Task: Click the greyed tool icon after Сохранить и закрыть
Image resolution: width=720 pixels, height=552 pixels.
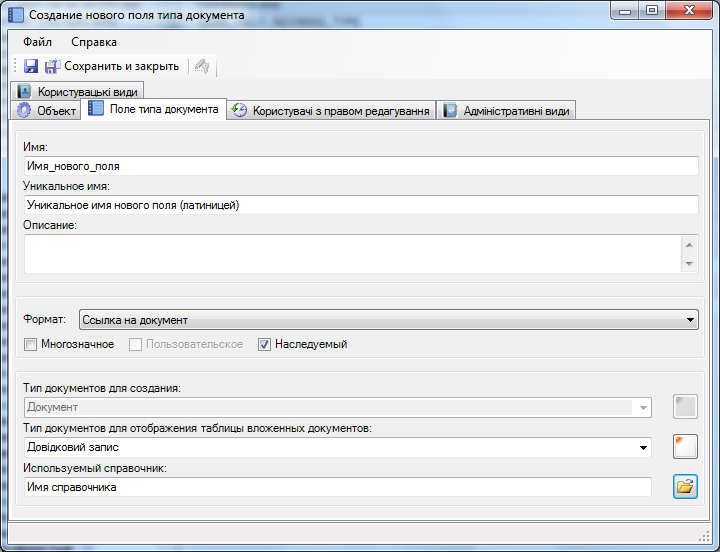Action: coord(202,66)
